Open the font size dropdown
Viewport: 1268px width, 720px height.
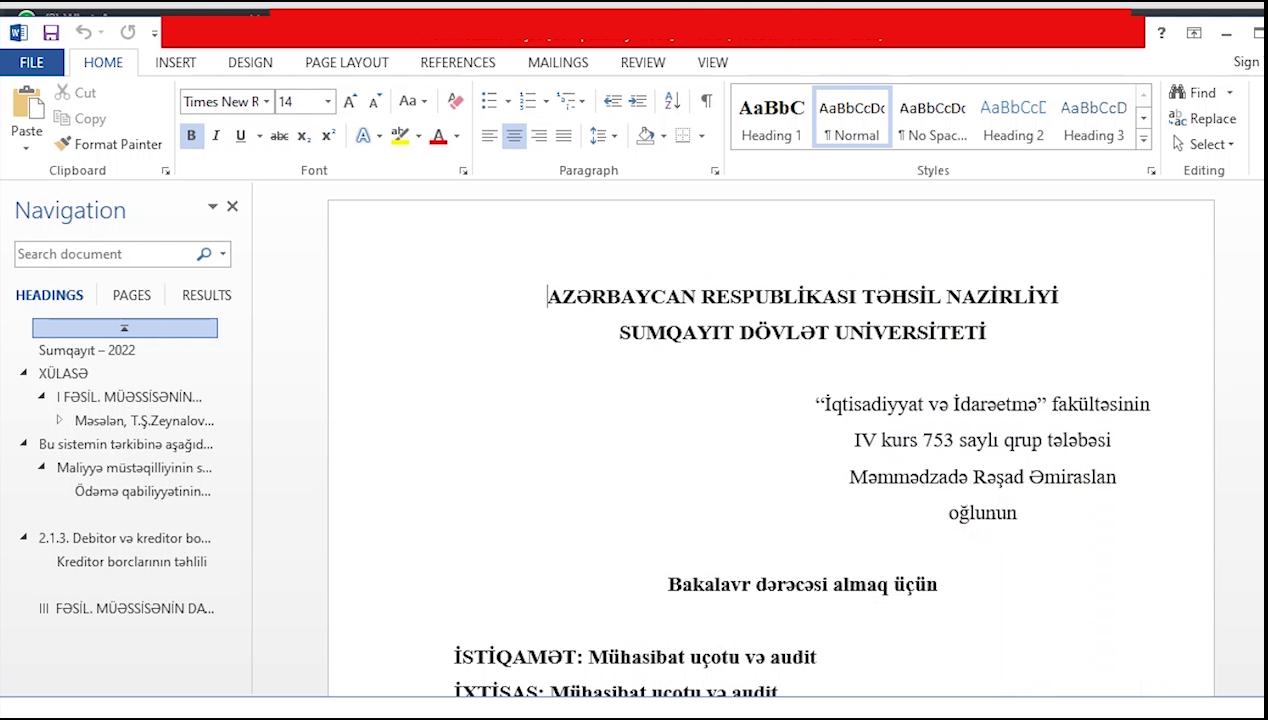(327, 101)
